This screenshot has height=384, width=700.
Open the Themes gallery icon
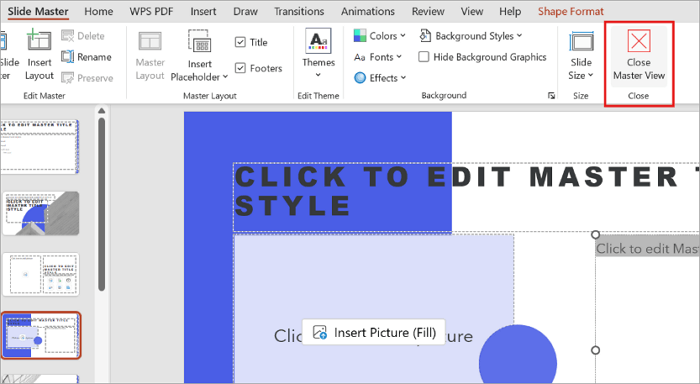(x=318, y=41)
